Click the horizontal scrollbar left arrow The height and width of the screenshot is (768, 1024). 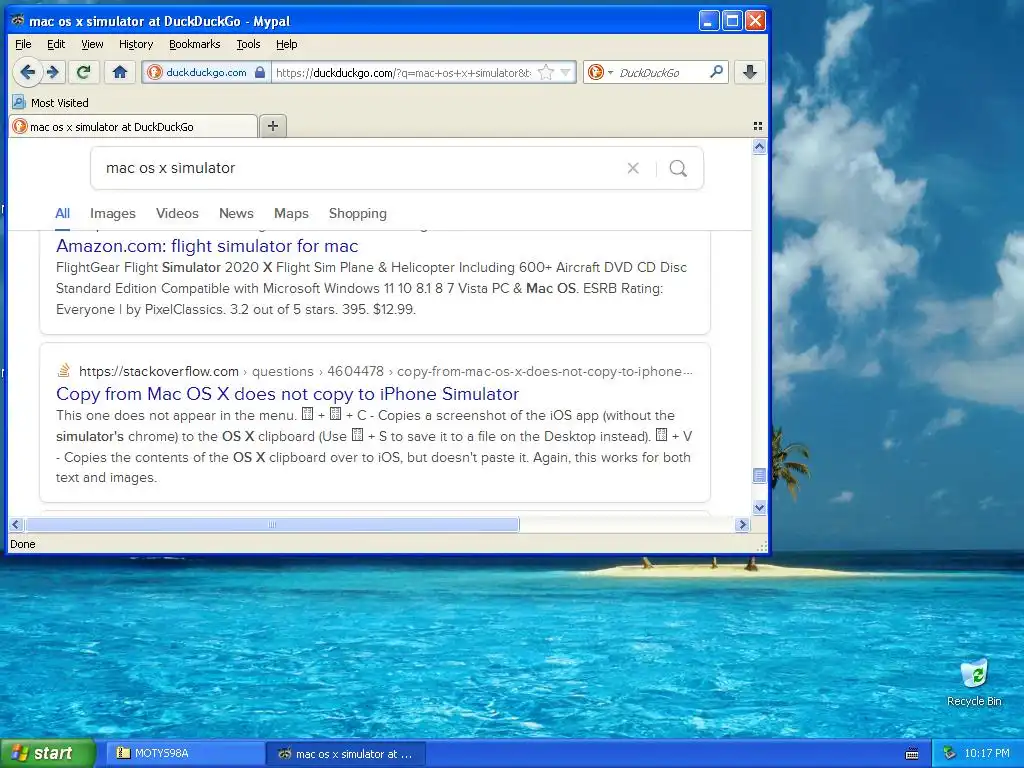[x=16, y=524]
